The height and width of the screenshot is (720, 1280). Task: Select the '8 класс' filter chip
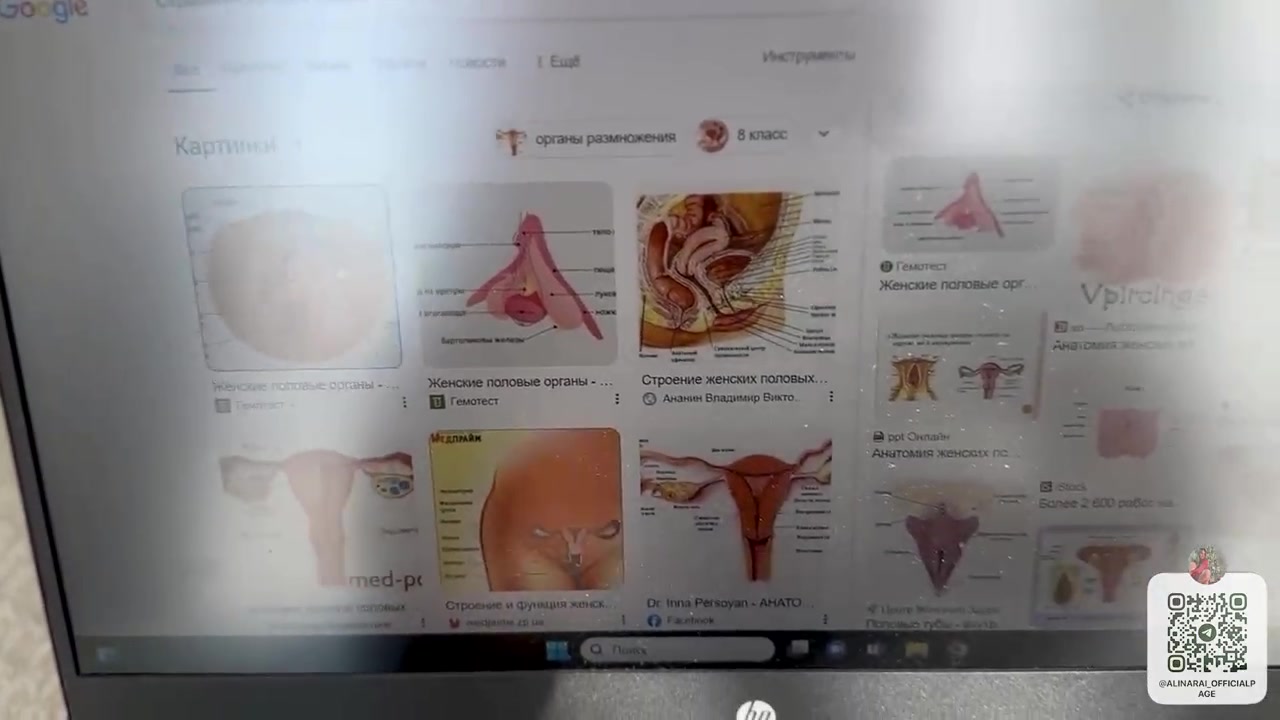(743, 135)
